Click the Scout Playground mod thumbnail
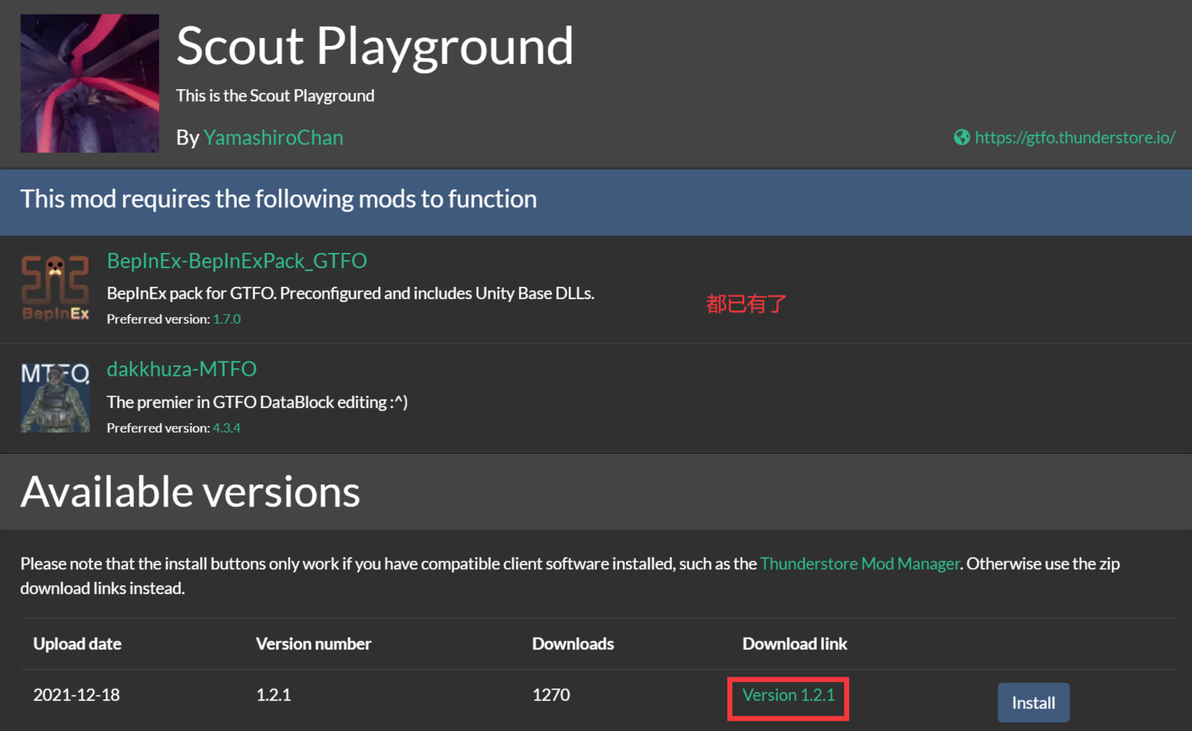1192x731 pixels. point(90,83)
